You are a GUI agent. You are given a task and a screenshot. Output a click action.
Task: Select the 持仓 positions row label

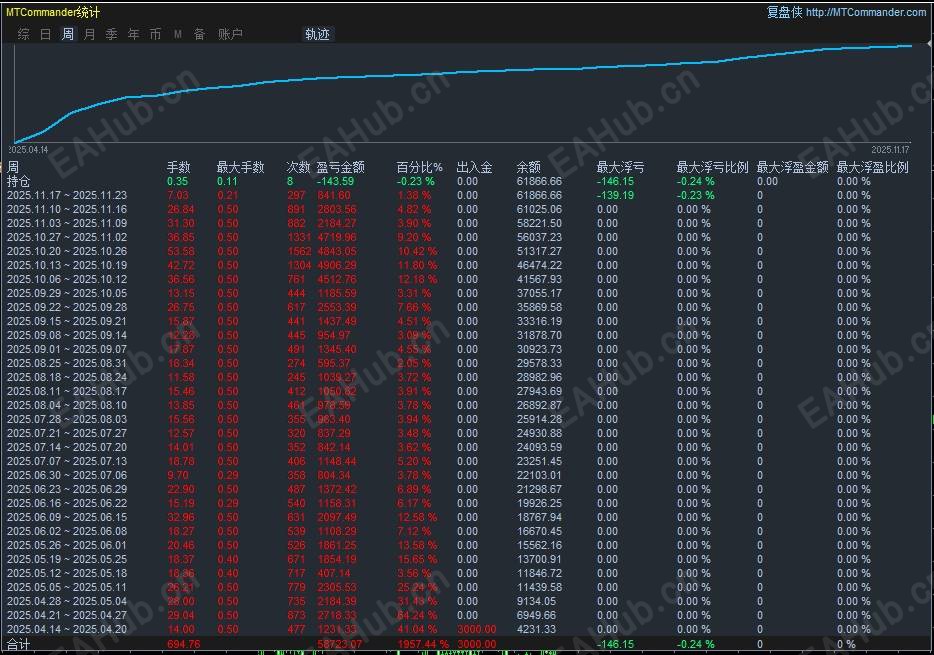tap(18, 181)
